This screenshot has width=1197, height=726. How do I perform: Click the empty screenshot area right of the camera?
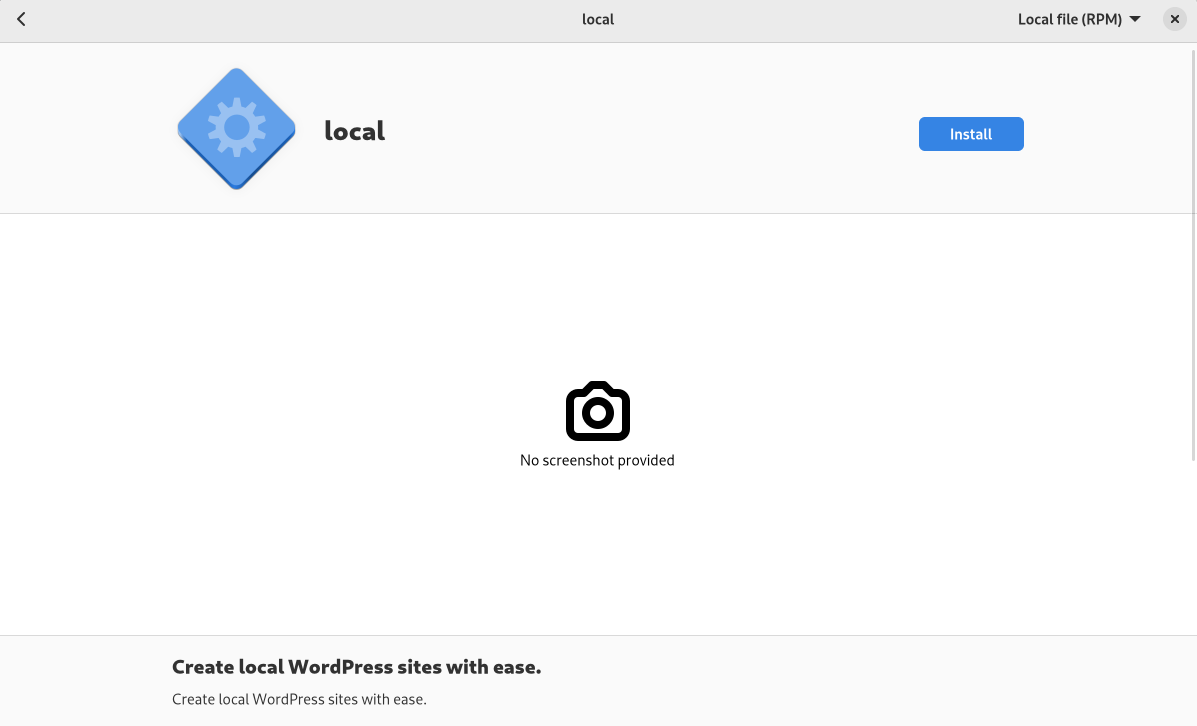[x=900, y=420]
